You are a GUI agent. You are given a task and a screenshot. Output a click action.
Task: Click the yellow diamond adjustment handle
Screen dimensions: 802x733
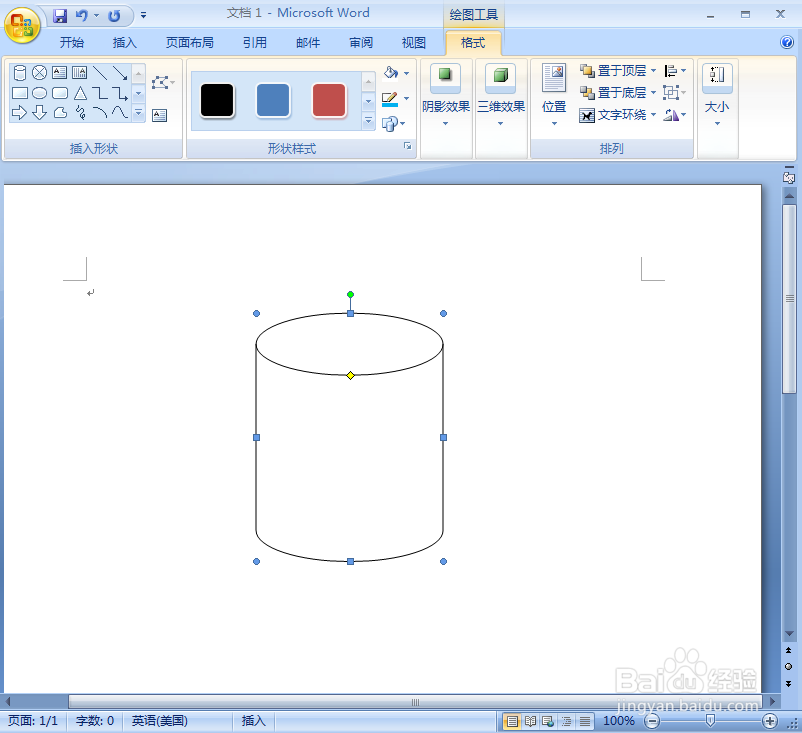pyautogui.click(x=350, y=375)
